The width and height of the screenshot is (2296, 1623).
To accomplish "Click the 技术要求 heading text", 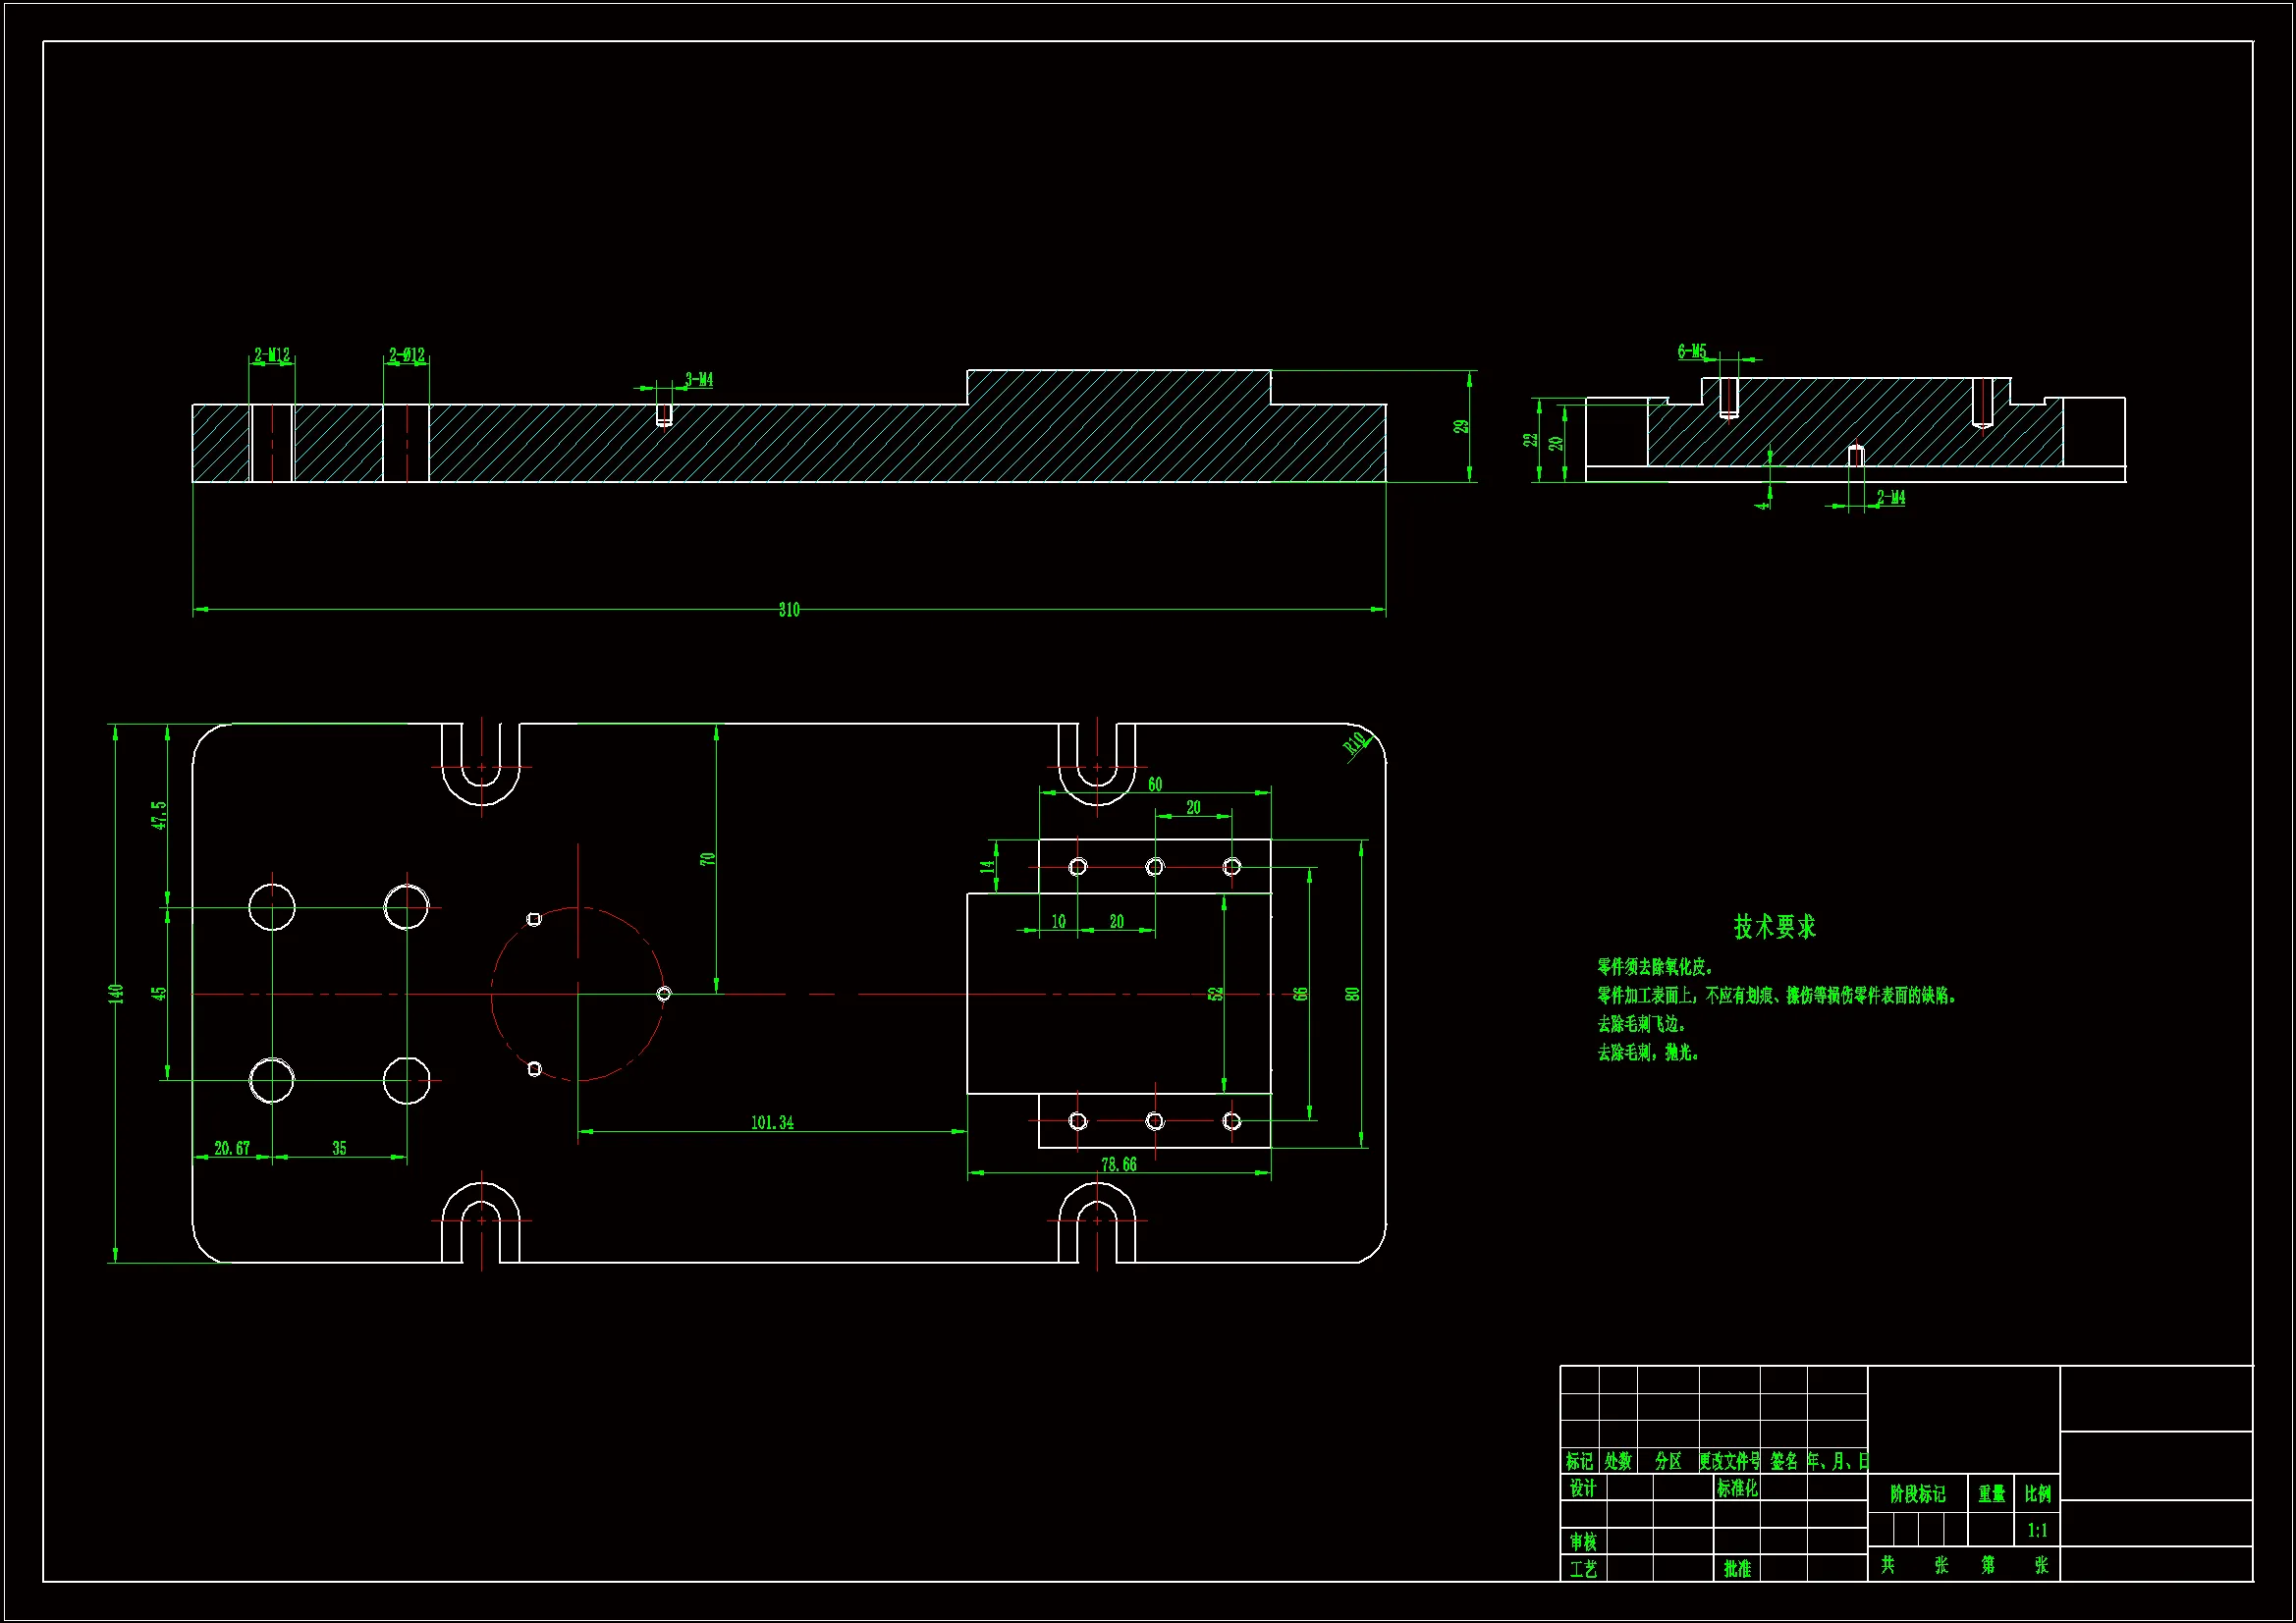I will tap(1774, 927).
